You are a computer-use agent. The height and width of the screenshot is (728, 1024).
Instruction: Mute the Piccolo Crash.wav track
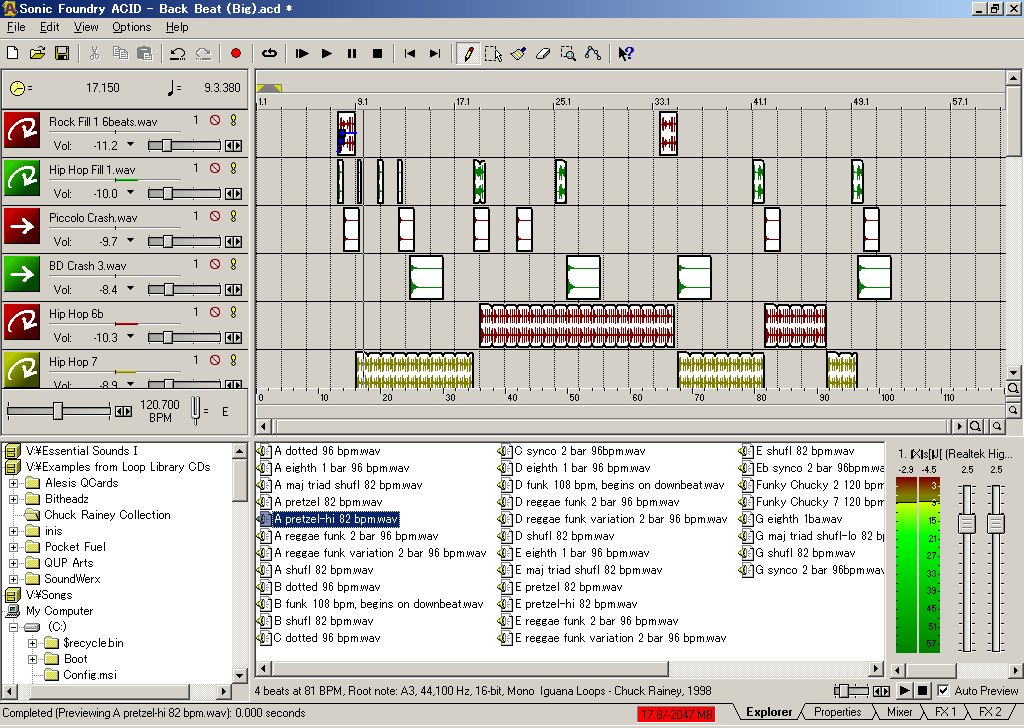(x=215, y=216)
